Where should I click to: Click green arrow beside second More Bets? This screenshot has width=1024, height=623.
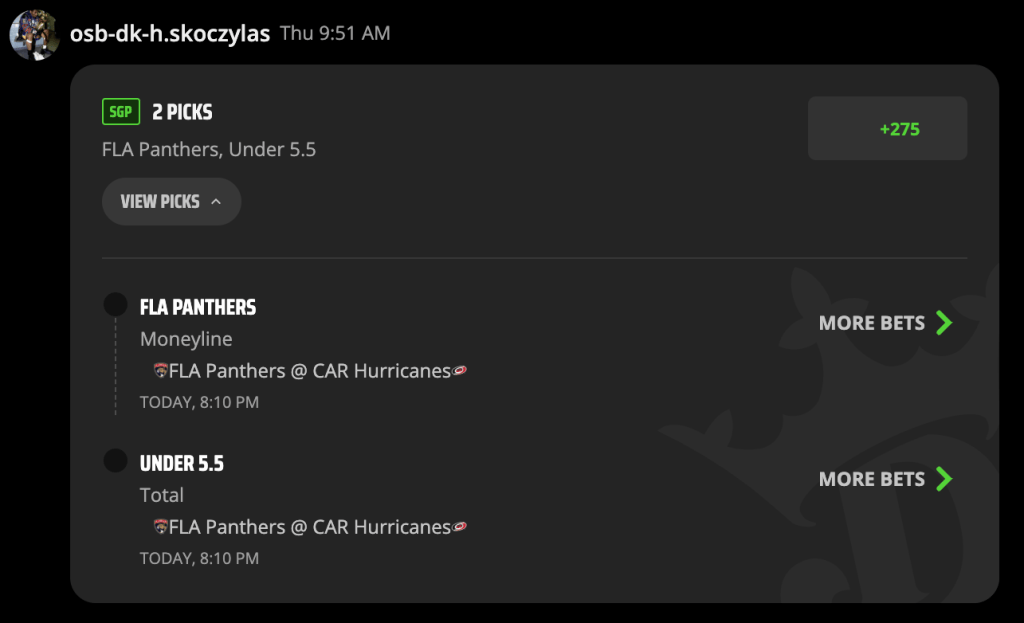(944, 479)
